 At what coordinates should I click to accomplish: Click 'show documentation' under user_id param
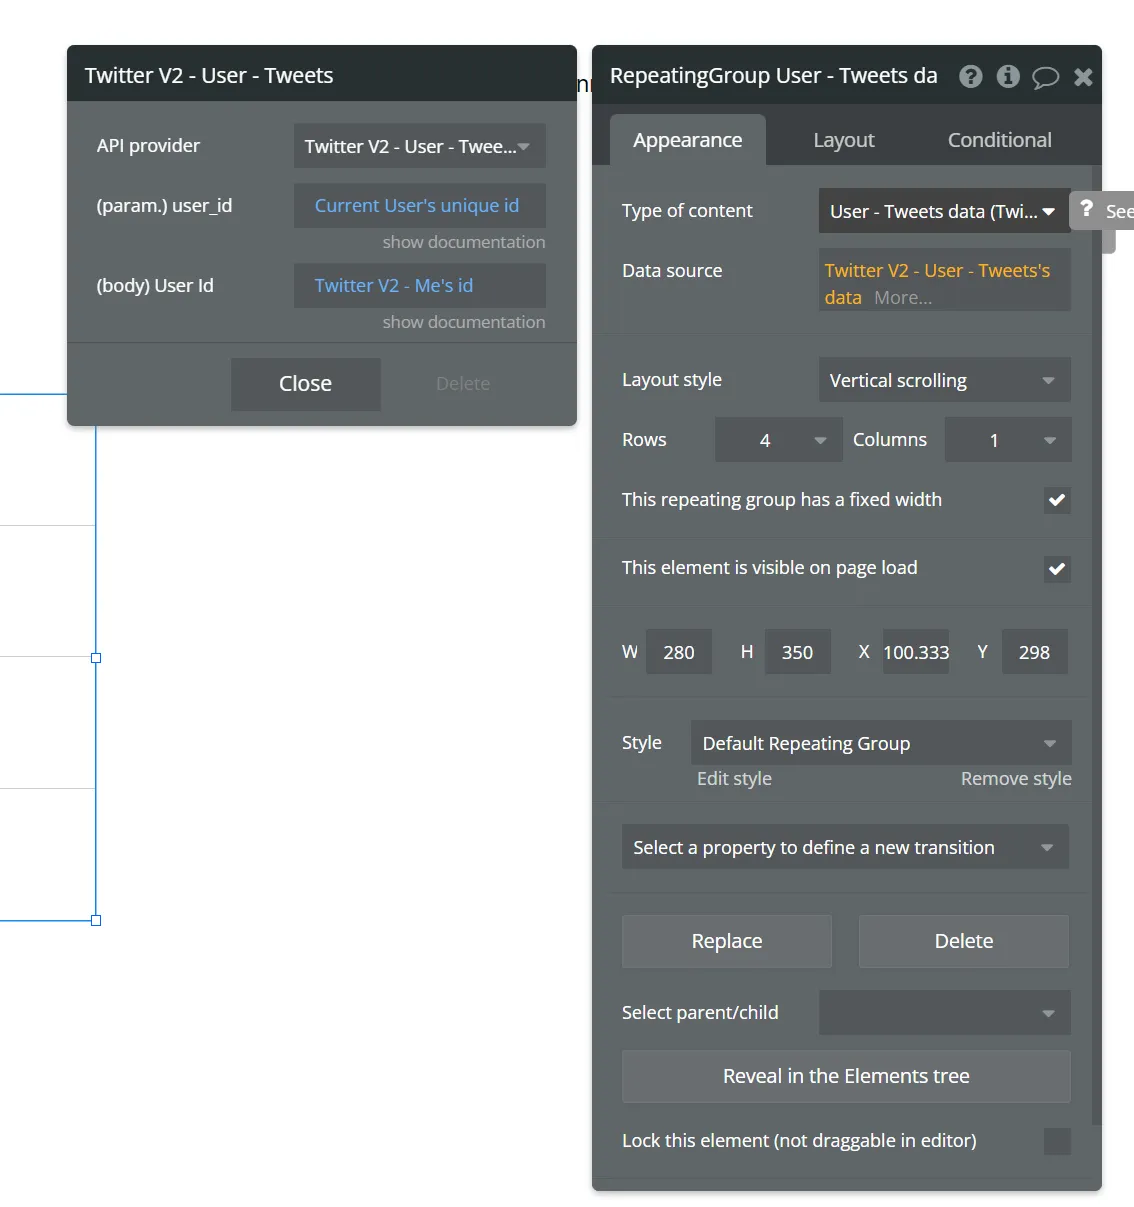[464, 242]
